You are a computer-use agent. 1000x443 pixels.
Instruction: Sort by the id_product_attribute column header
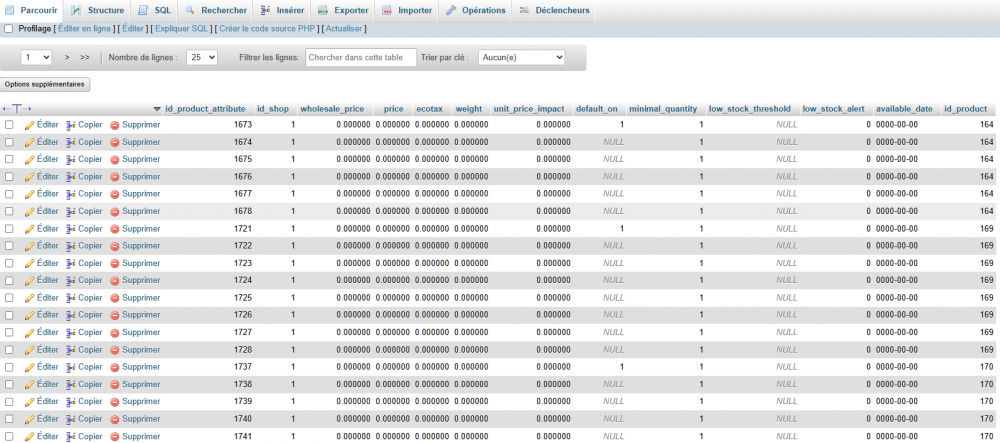coord(205,108)
